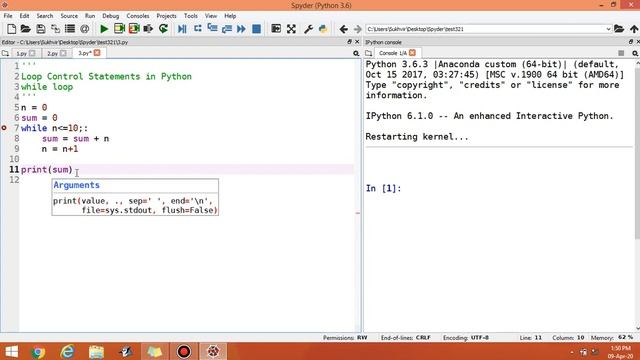640x360 pixels.
Task: Open editor options magnifier icon
Action: coord(356,53)
